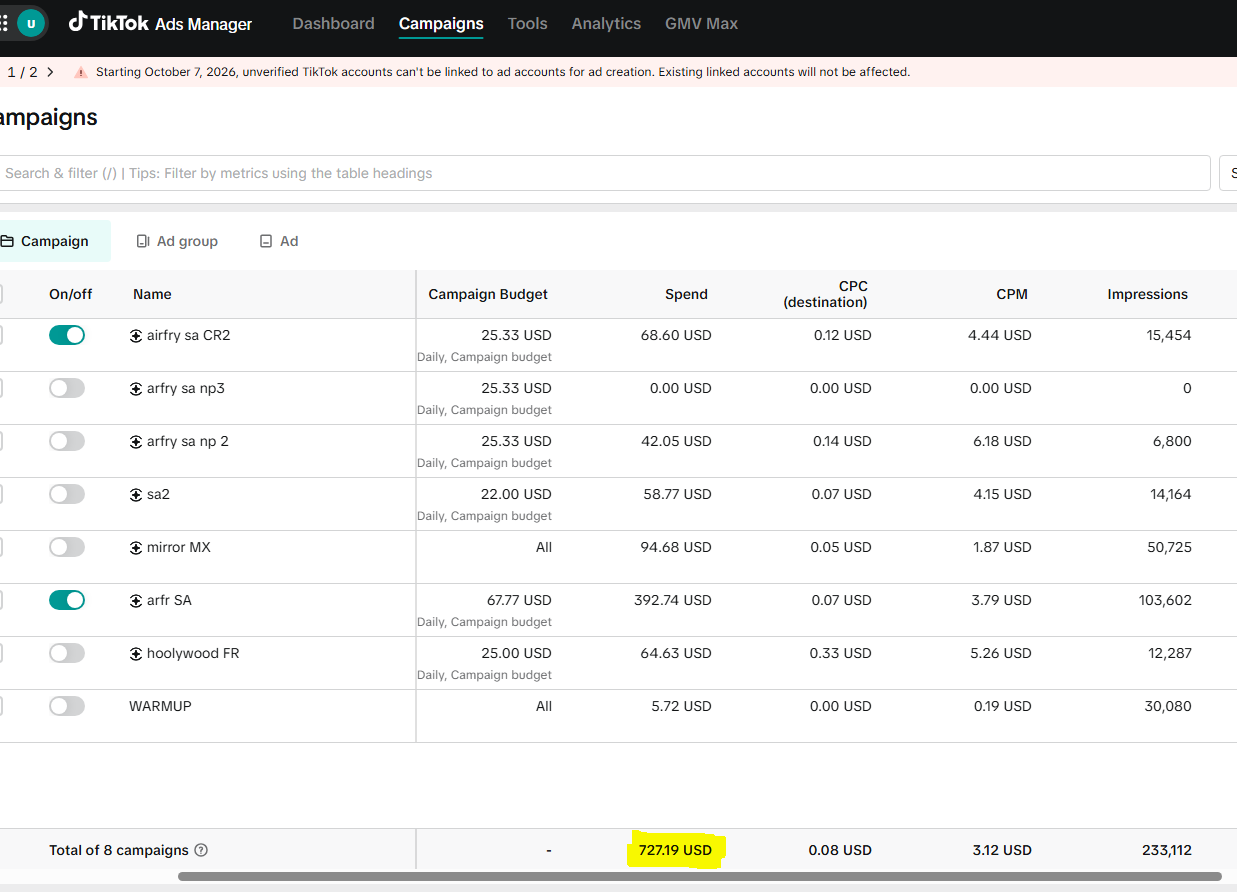Open the account avatar labeled U
The height and width of the screenshot is (892, 1237).
coord(31,24)
